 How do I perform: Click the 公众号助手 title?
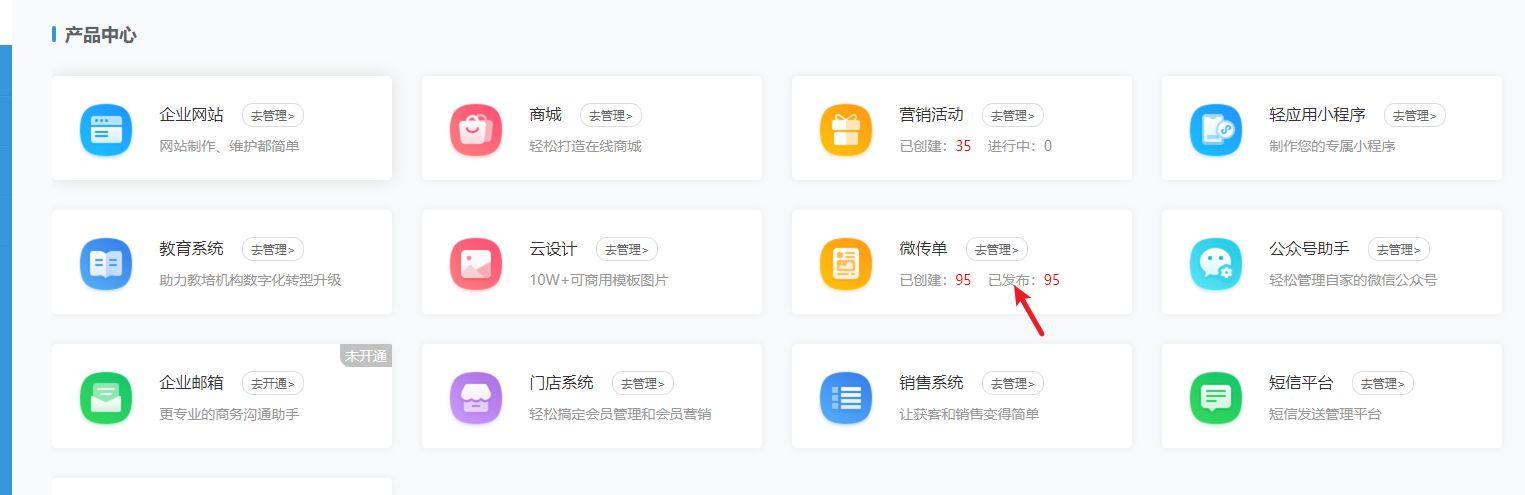tap(1310, 249)
